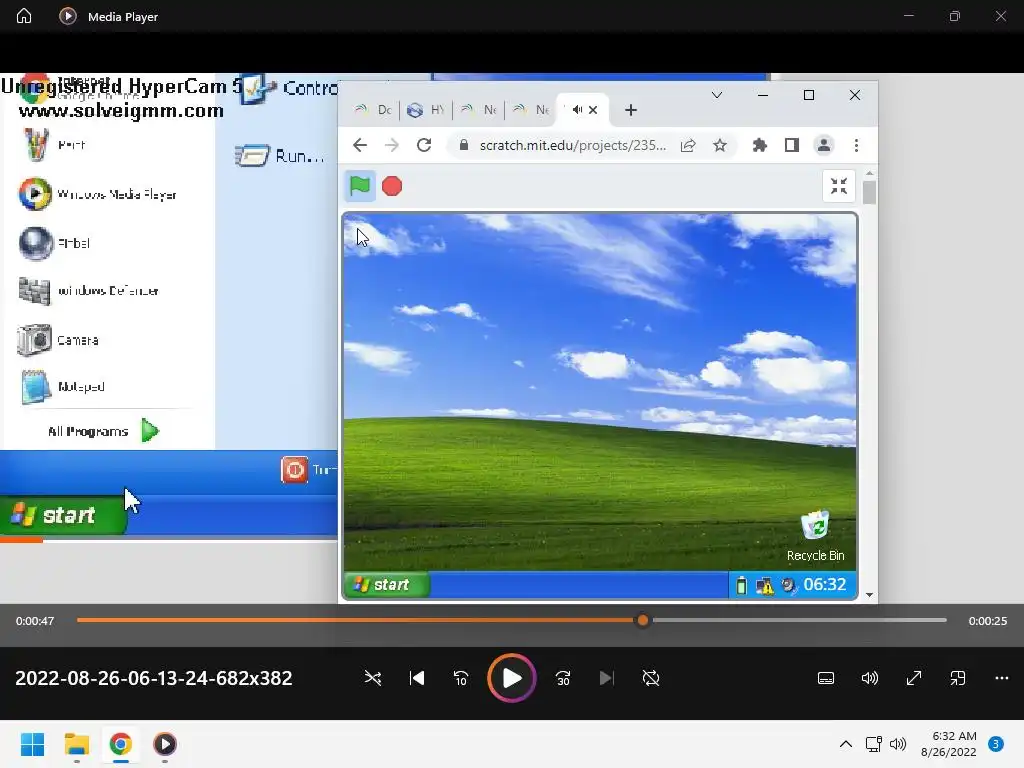Click the Media Player home icon
The width and height of the screenshot is (1024, 768).
pyautogui.click(x=24, y=16)
